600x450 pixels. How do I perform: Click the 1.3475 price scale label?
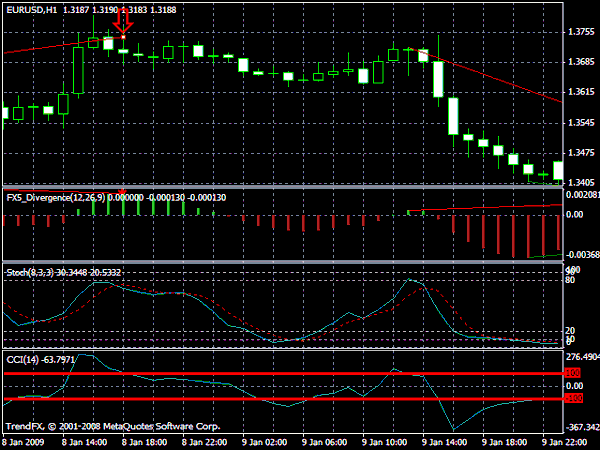click(x=581, y=153)
